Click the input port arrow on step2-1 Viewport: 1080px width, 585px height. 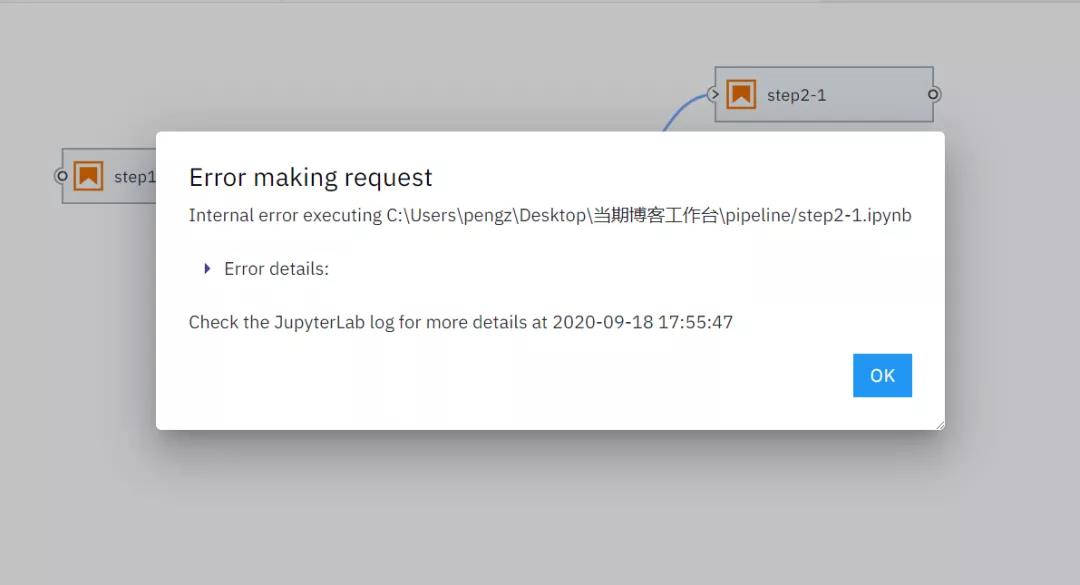point(712,94)
